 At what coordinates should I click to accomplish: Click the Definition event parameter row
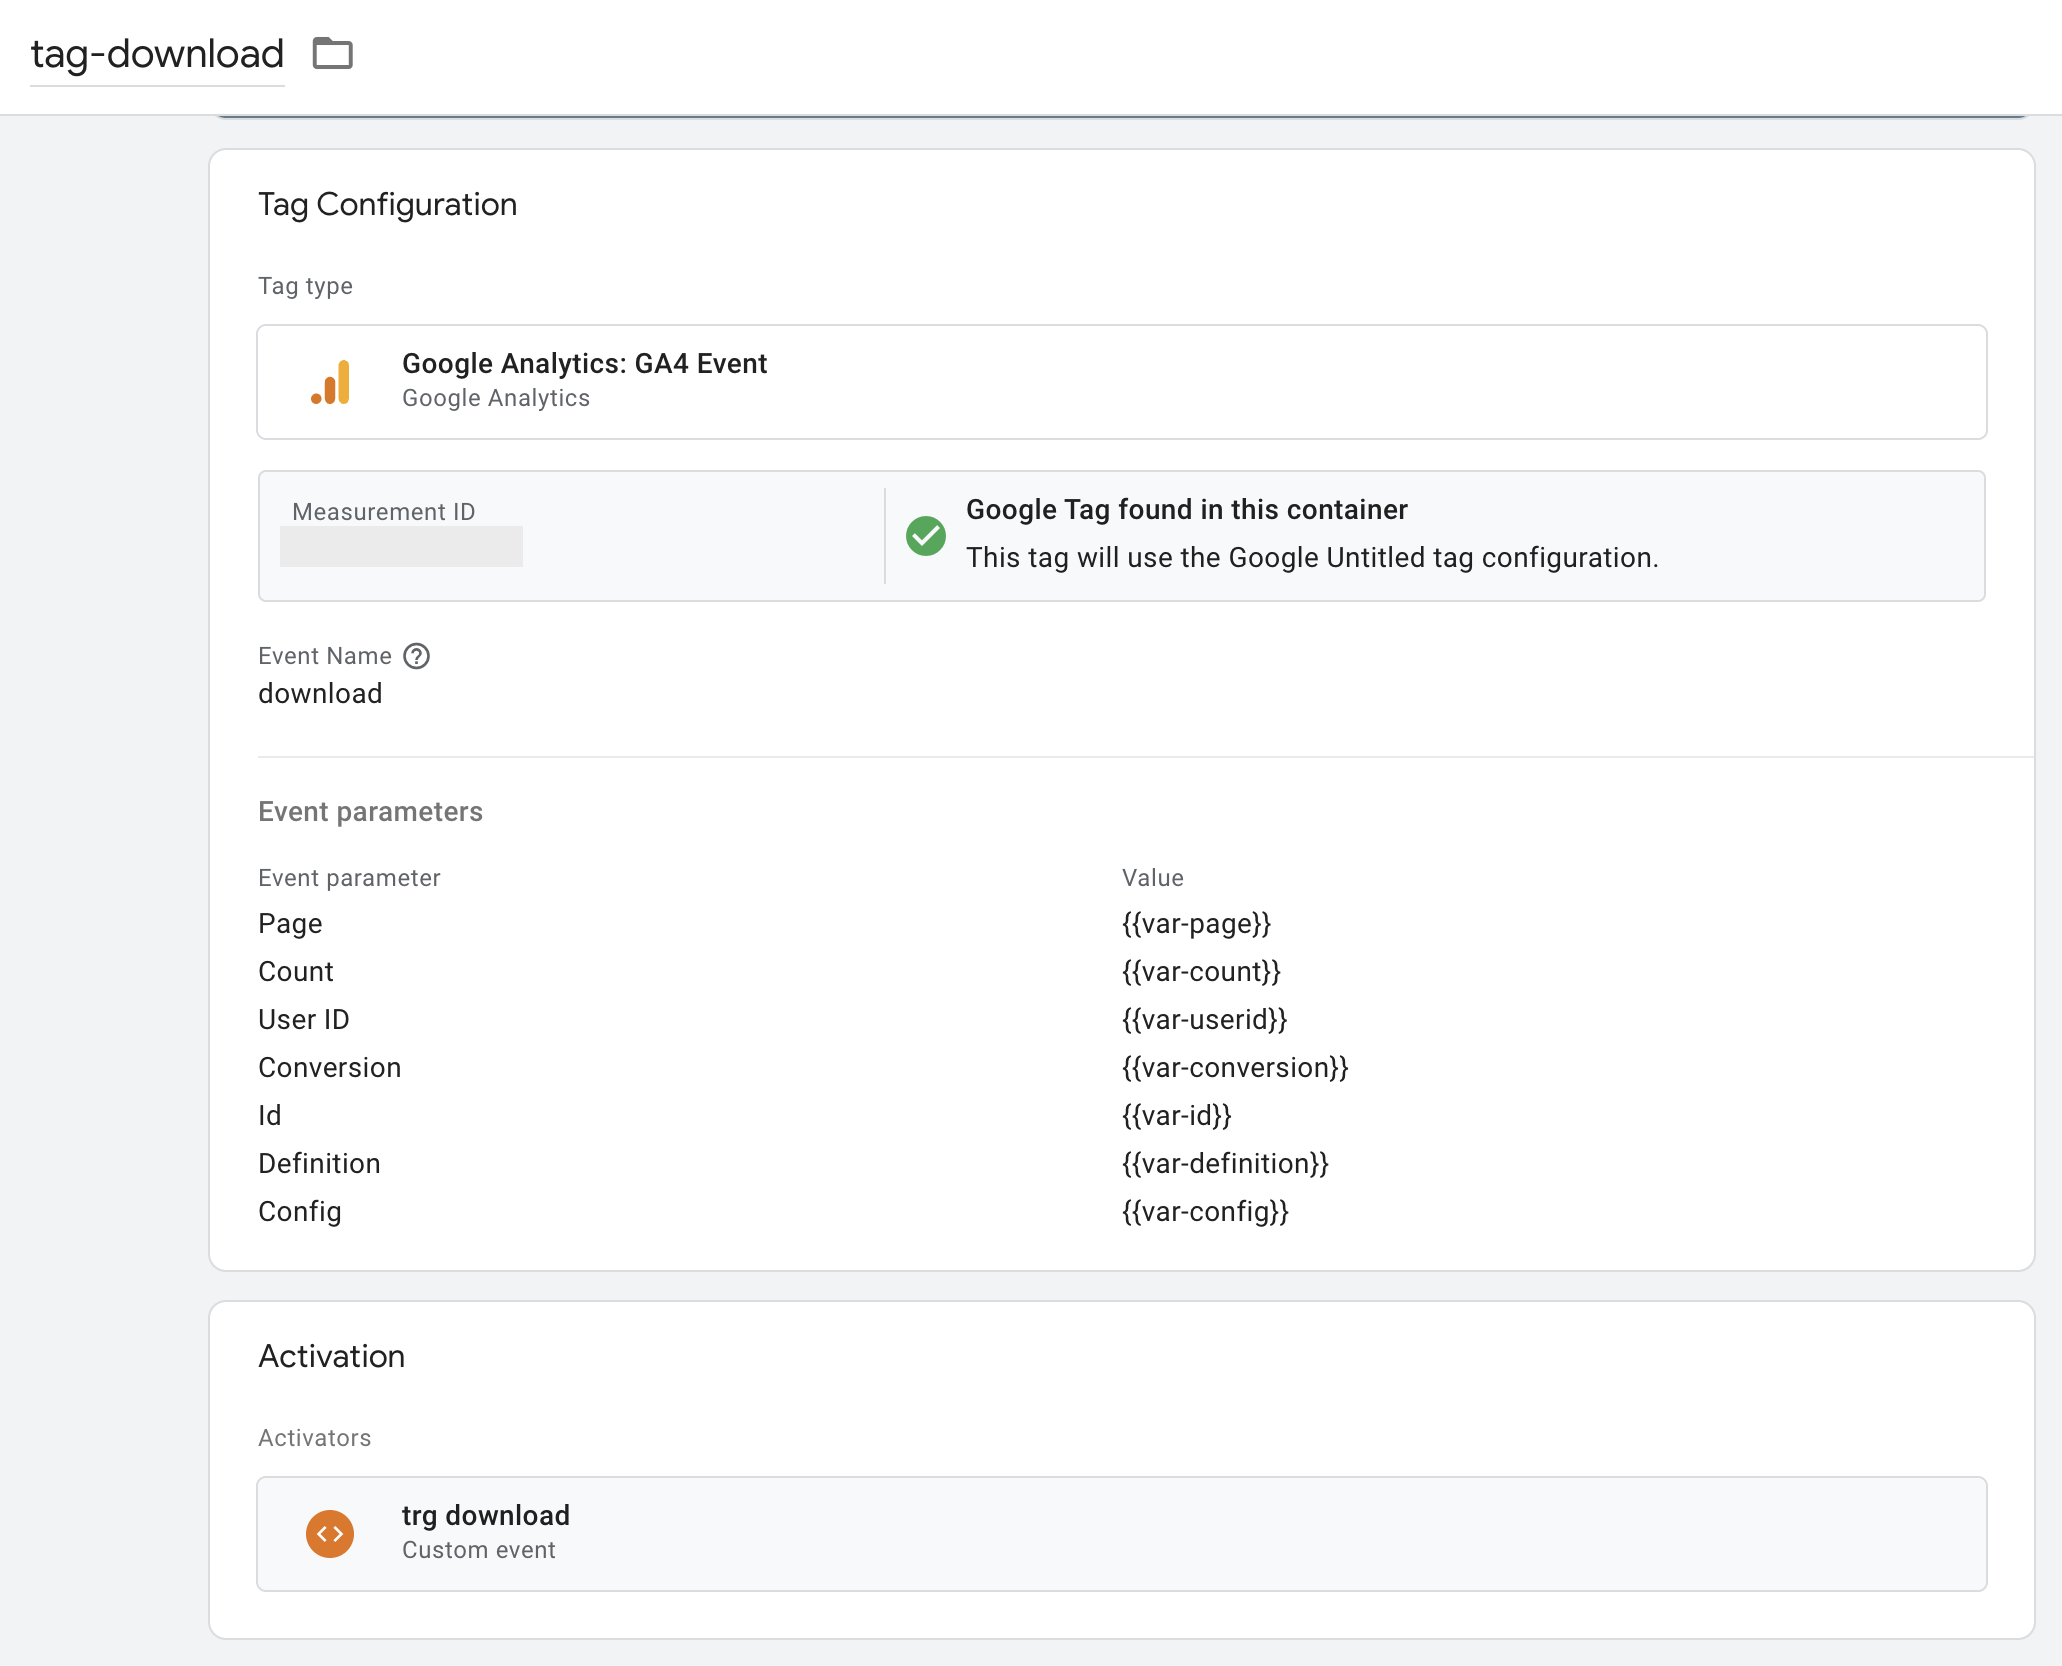pos(319,1164)
